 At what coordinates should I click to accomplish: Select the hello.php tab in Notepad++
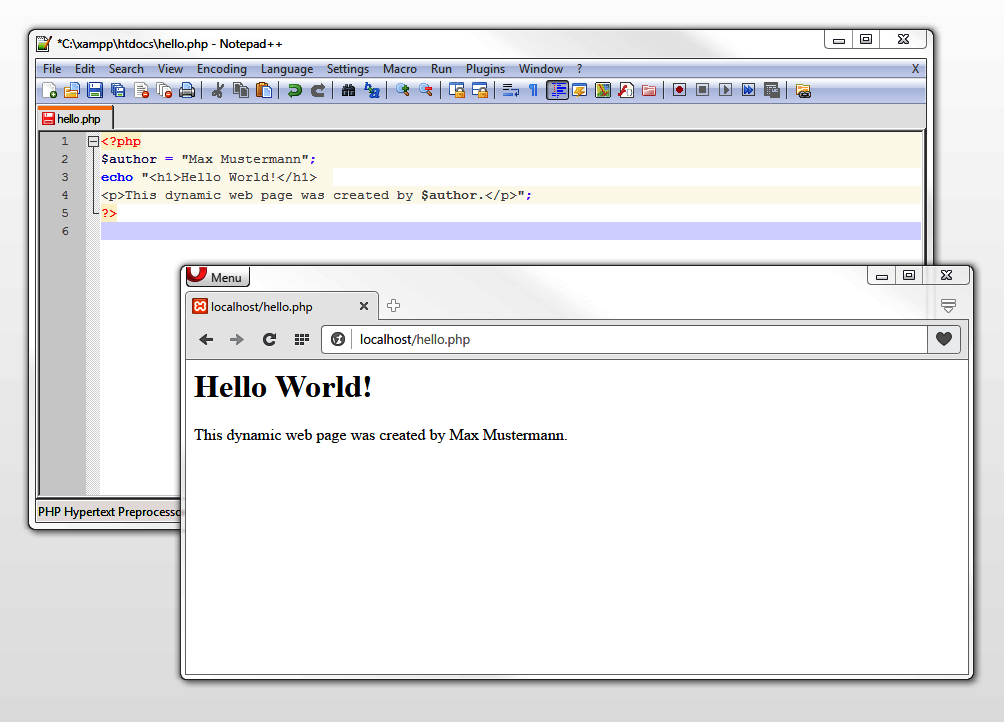coord(76,119)
